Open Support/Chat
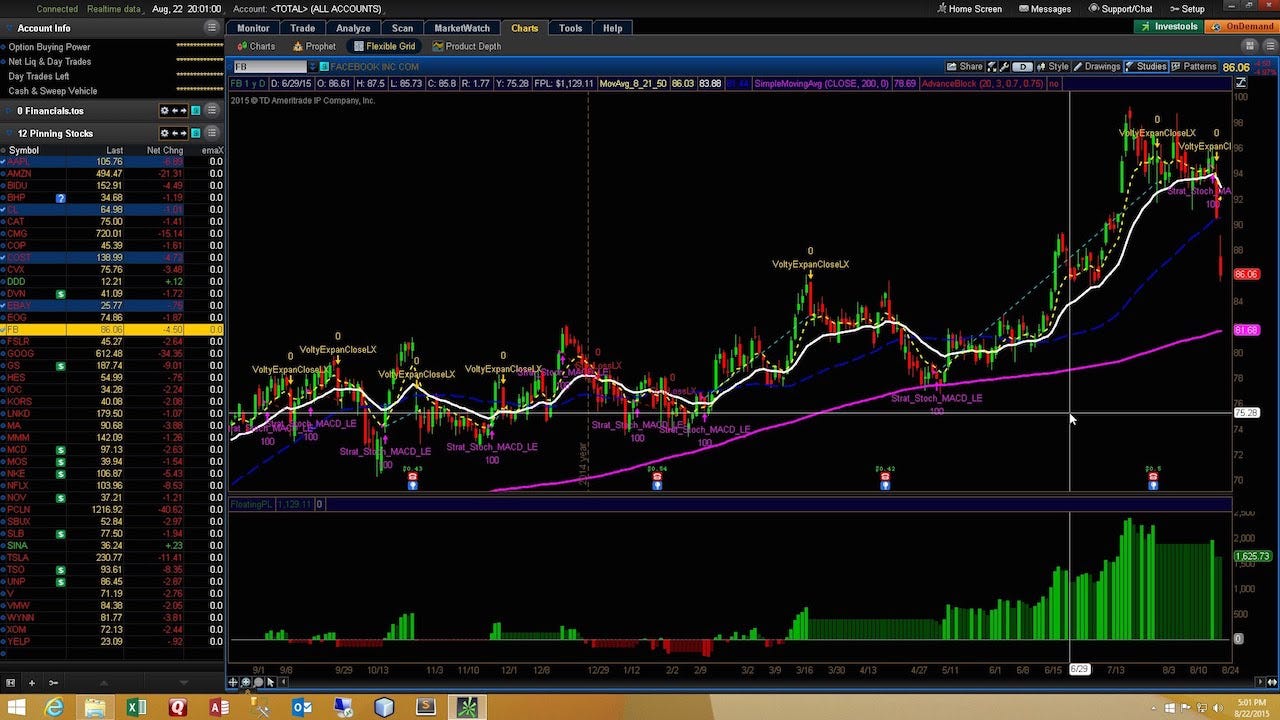1280x720 pixels. (x=1119, y=9)
